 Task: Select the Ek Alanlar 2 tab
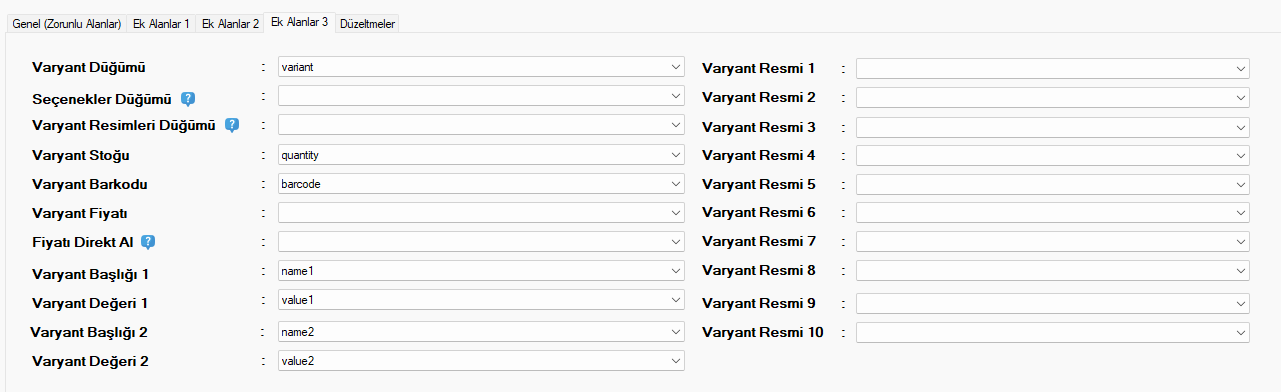(230, 23)
